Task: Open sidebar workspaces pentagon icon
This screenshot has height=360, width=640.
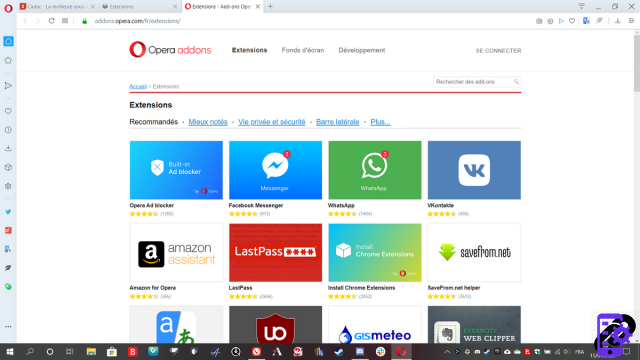Action: tap(8, 60)
